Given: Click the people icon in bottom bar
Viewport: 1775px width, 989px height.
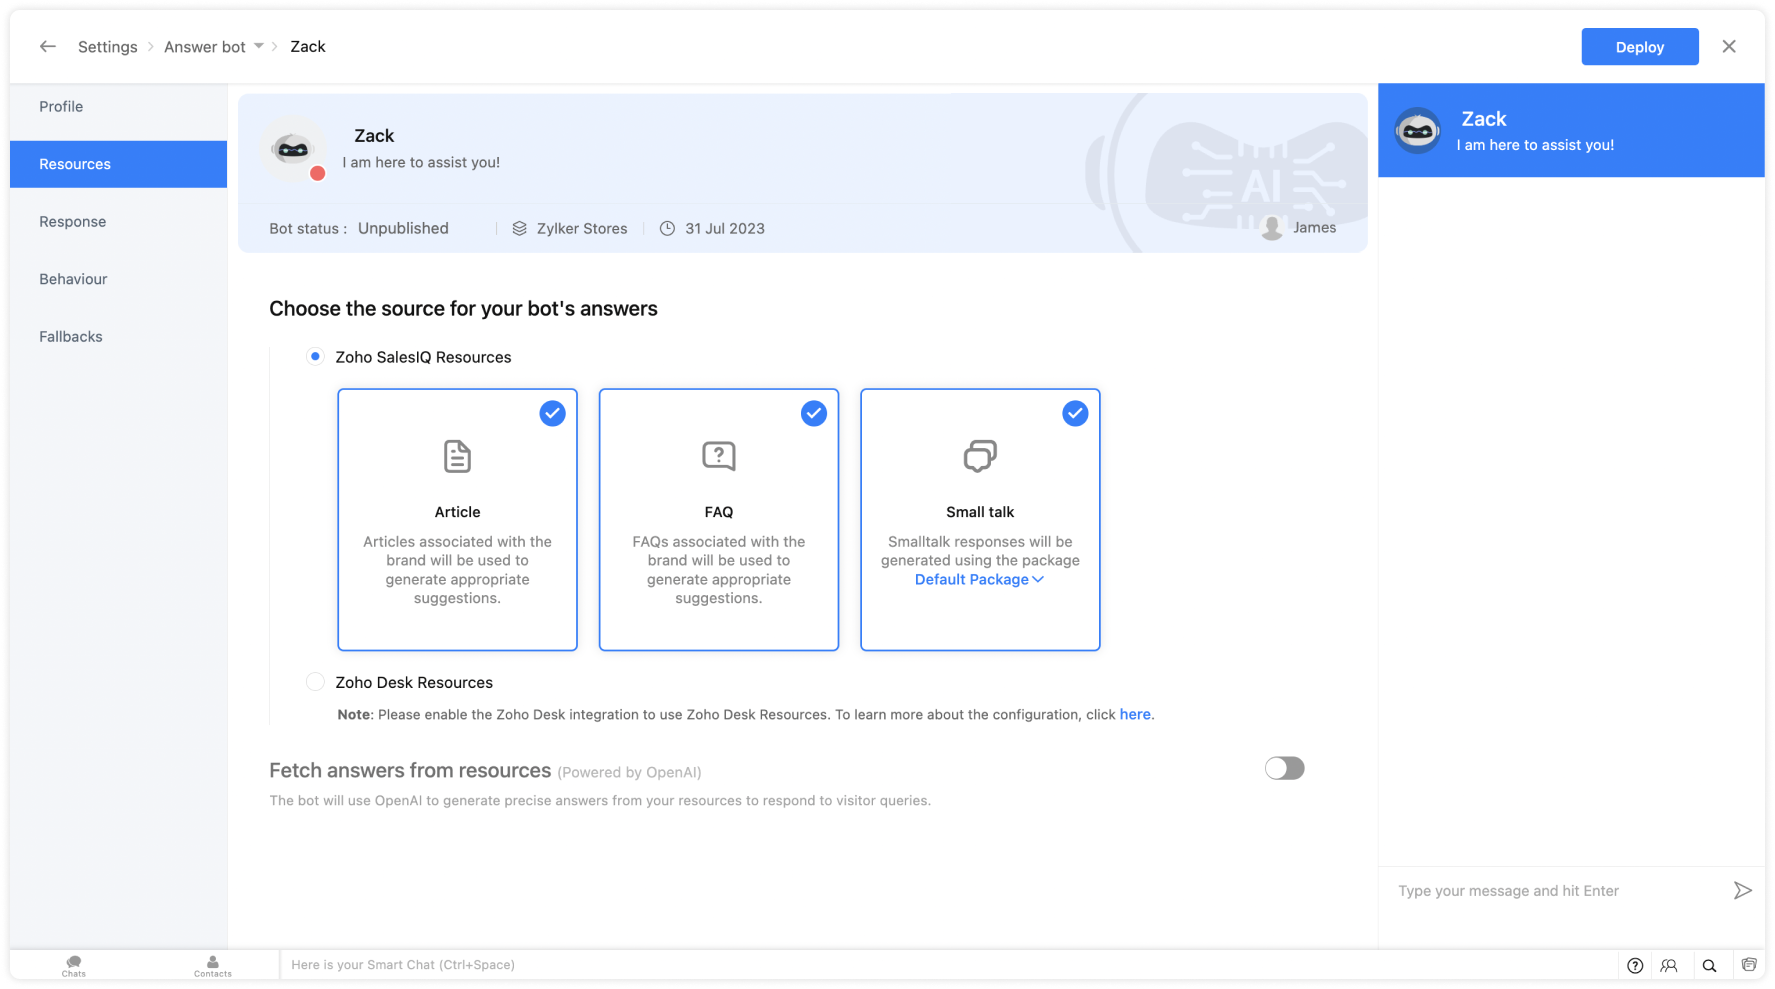Looking at the screenshot, I should pos(1669,965).
